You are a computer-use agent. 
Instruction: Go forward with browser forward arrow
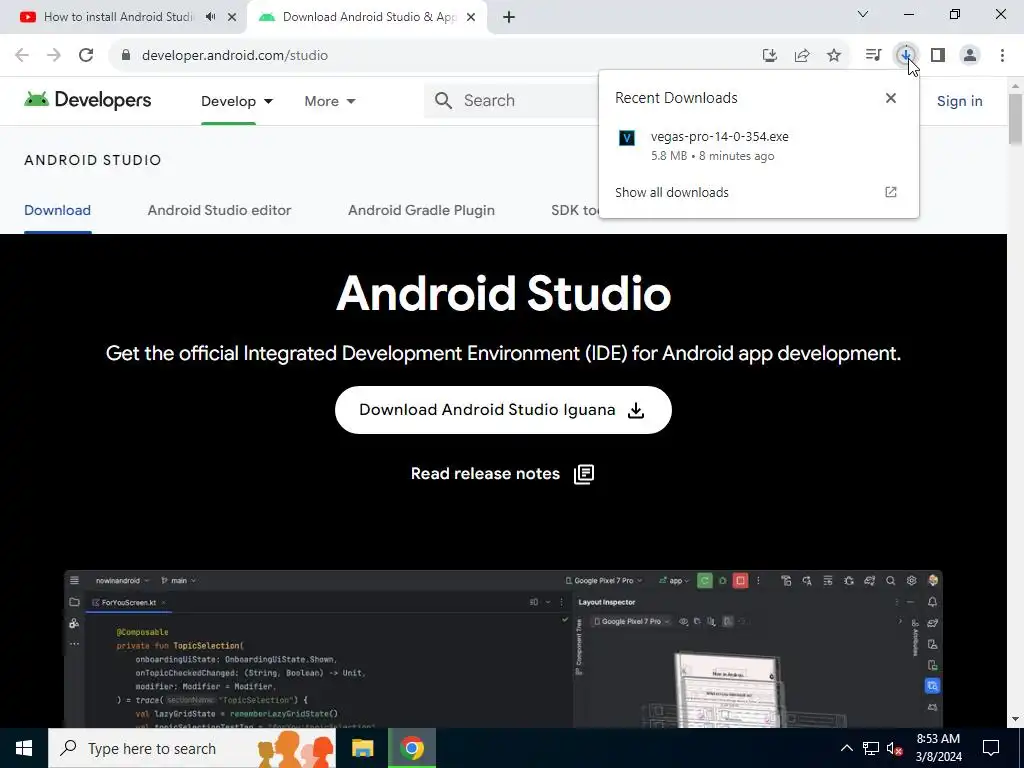pyautogui.click(x=54, y=55)
